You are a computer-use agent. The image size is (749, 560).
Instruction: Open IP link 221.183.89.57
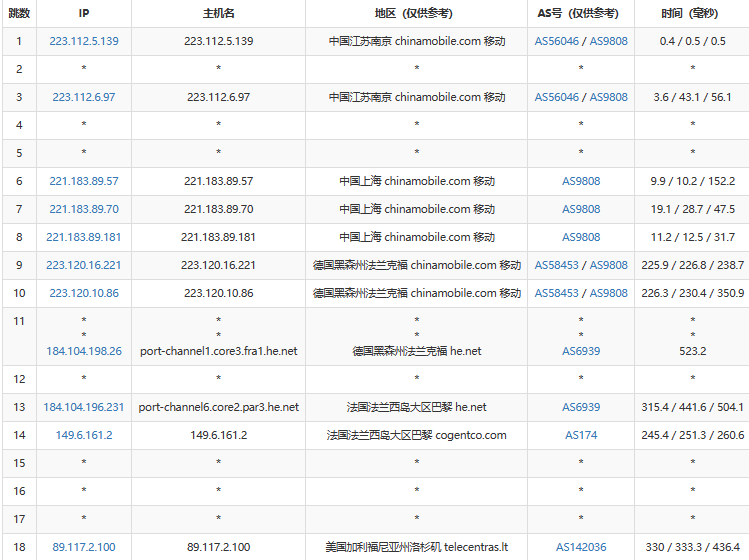84,181
